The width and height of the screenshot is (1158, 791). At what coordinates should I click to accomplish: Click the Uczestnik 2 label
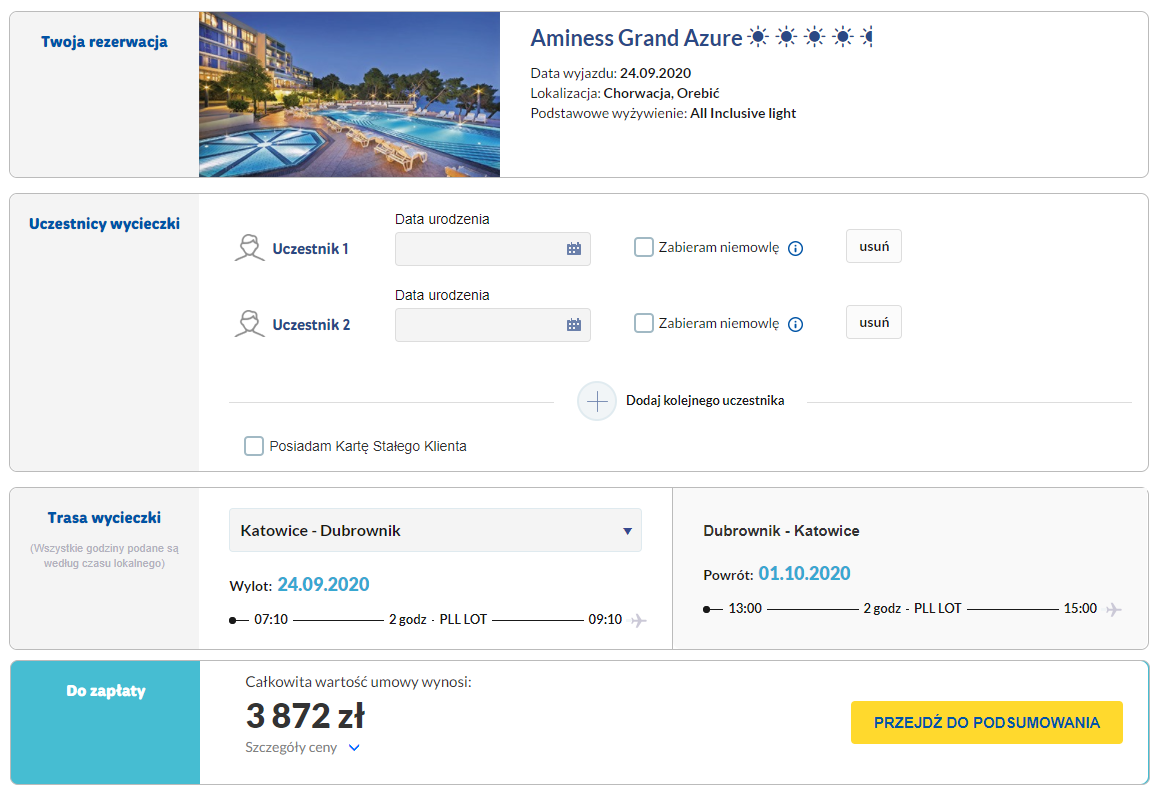point(311,325)
